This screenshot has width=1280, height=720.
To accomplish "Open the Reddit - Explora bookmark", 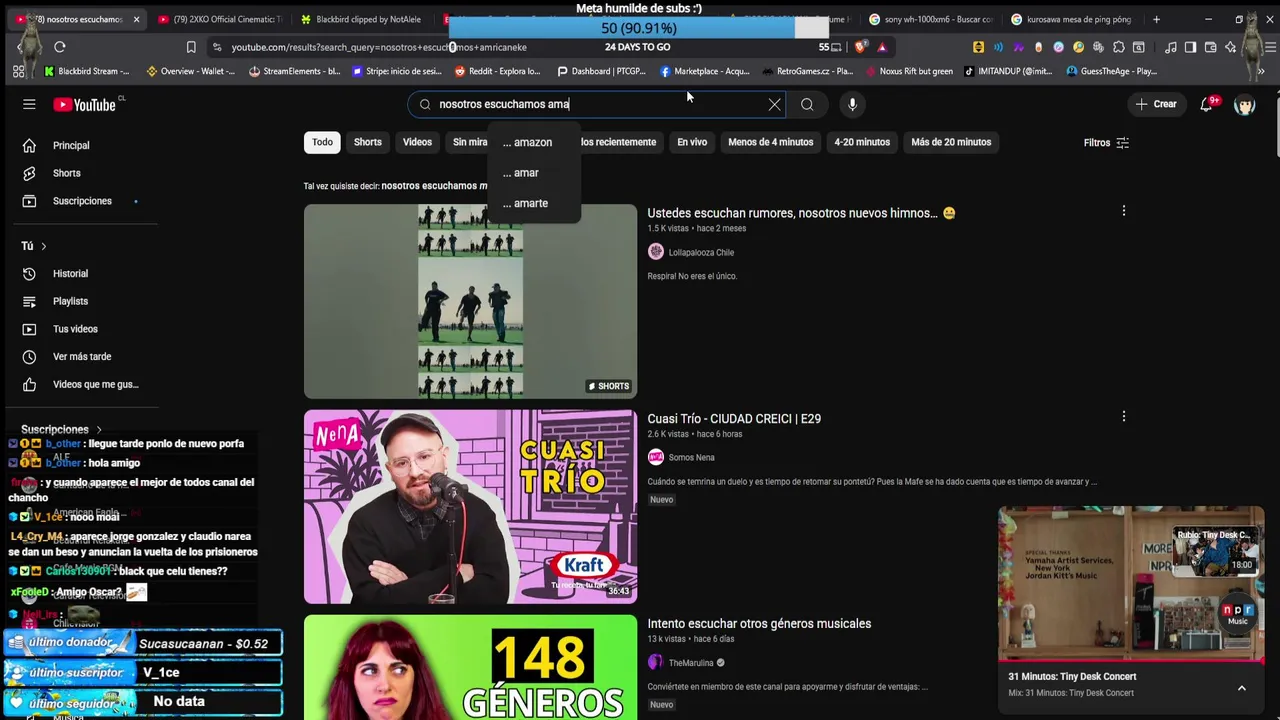I will [497, 71].
